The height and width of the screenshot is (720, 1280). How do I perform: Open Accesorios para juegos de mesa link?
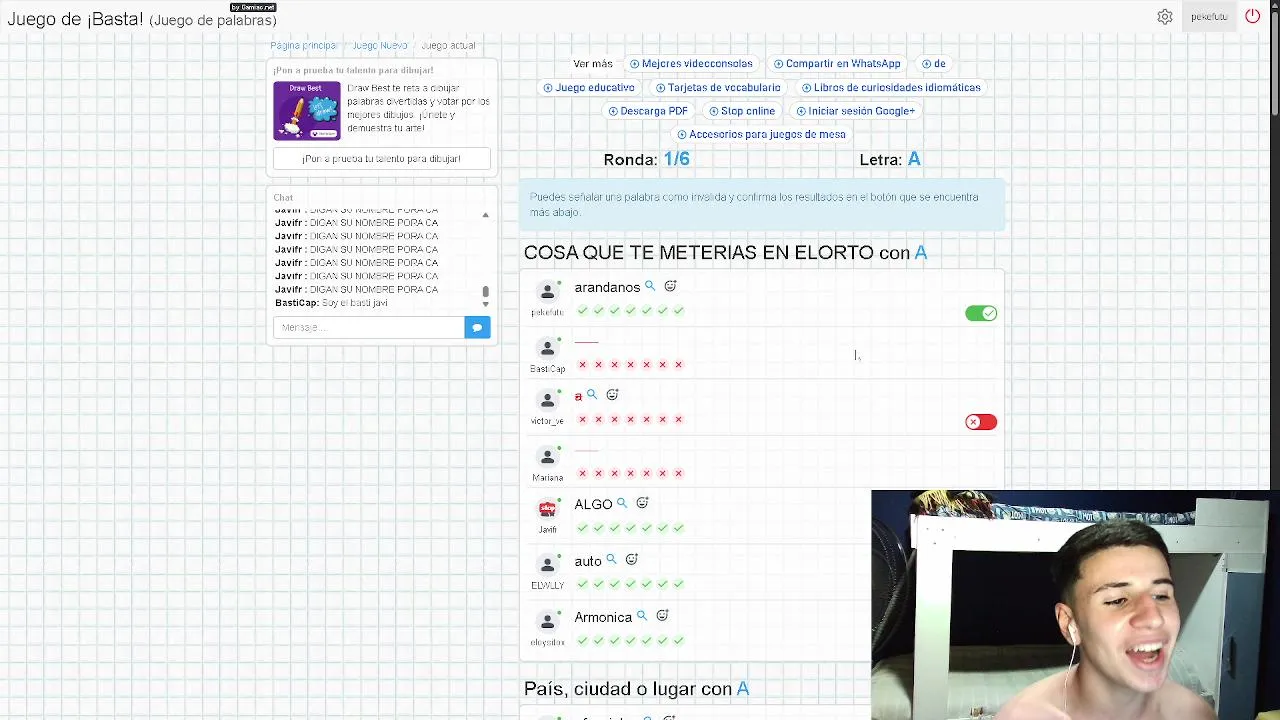point(761,134)
